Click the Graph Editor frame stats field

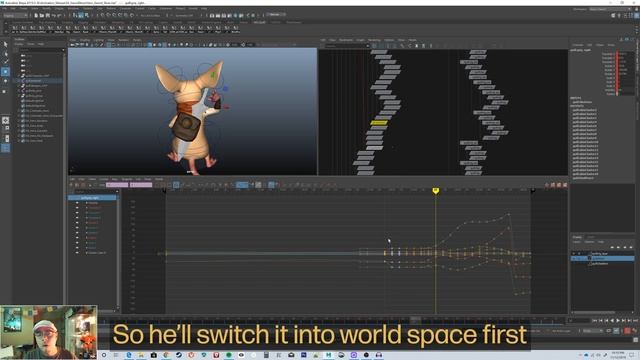pyautogui.click(x=117, y=185)
